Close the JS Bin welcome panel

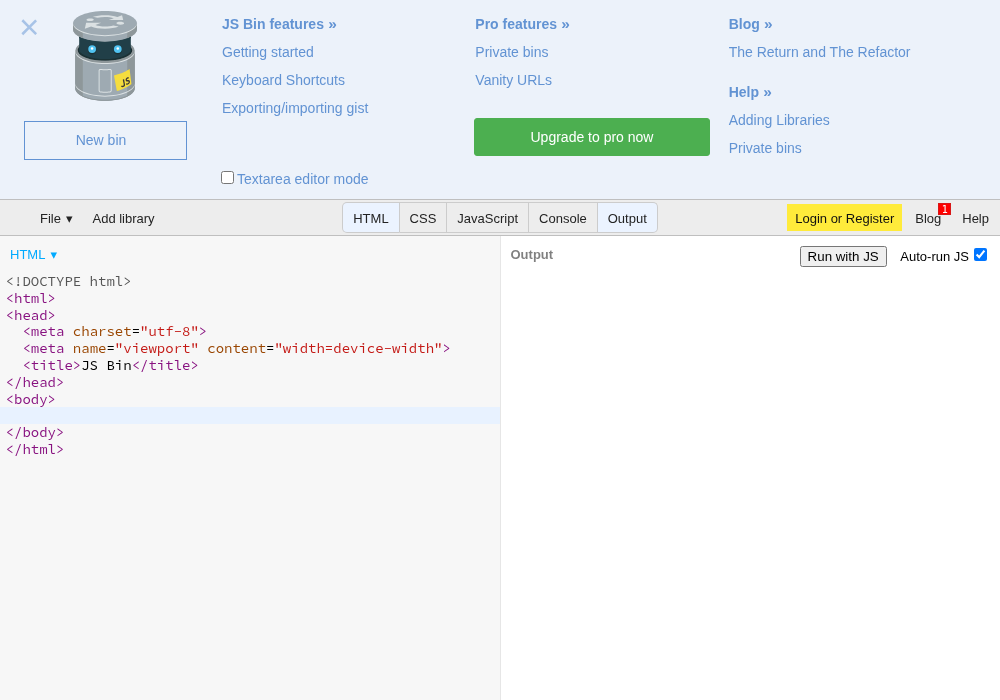29,27
